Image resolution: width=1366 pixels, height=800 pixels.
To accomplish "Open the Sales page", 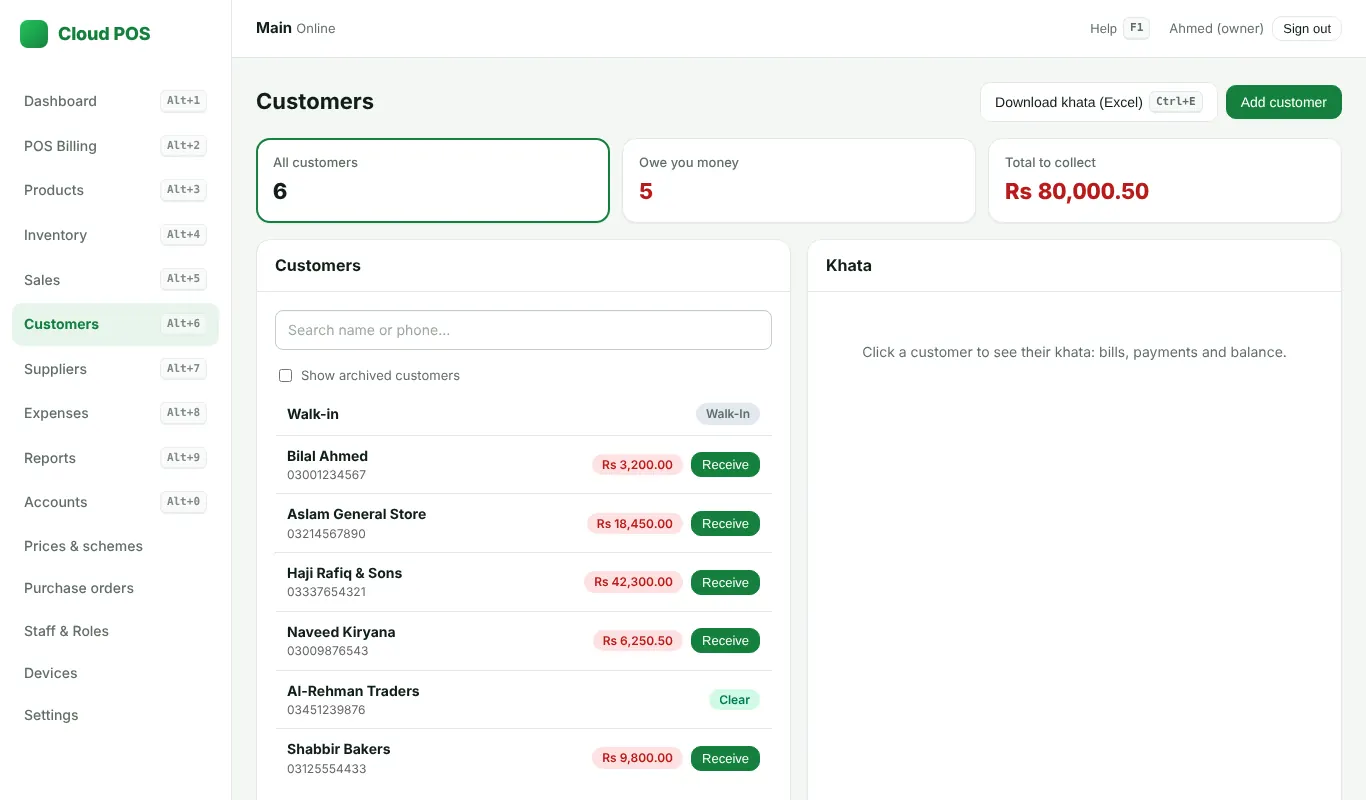I will 115,280.
